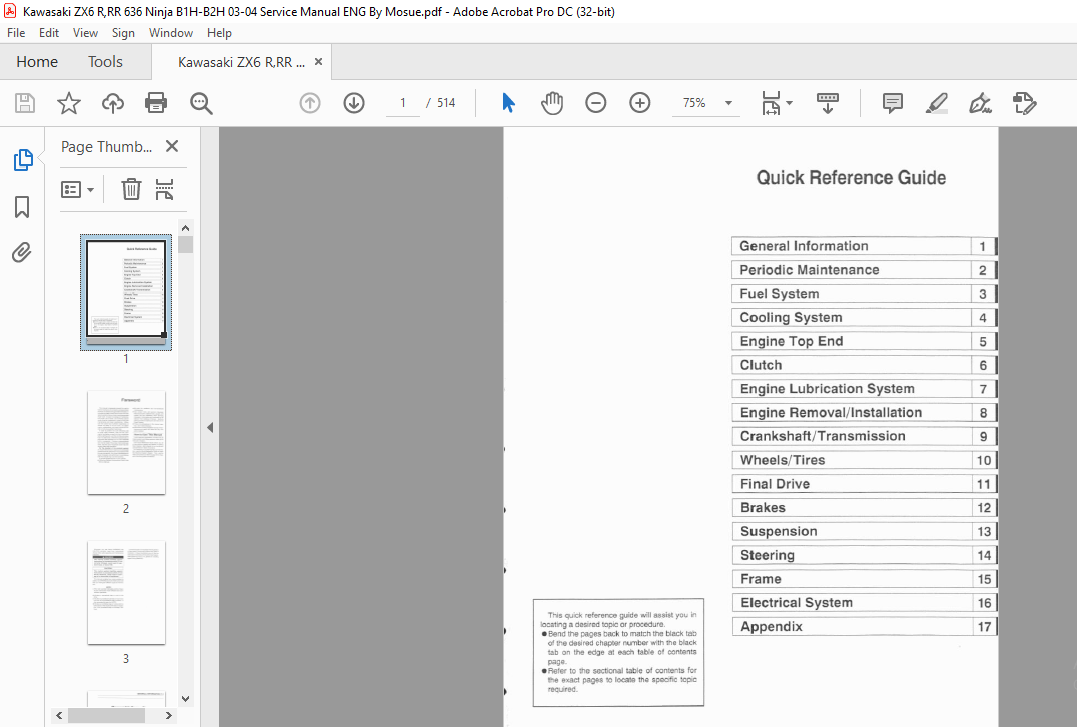Screen dimensions: 1077x727
Task: Click the Wheels/Tires chapter entry
Action: click(864, 460)
